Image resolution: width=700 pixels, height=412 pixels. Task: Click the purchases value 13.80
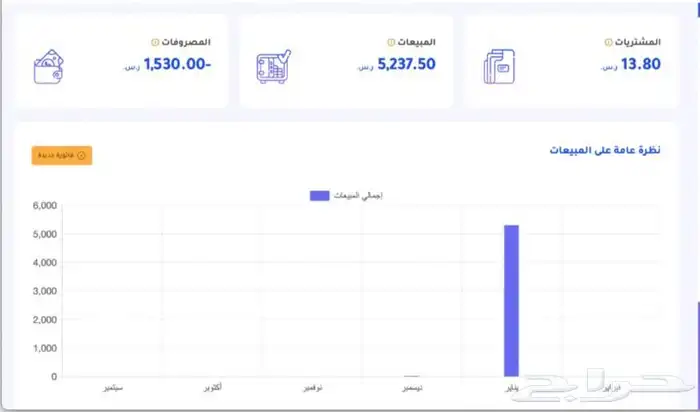pos(641,64)
